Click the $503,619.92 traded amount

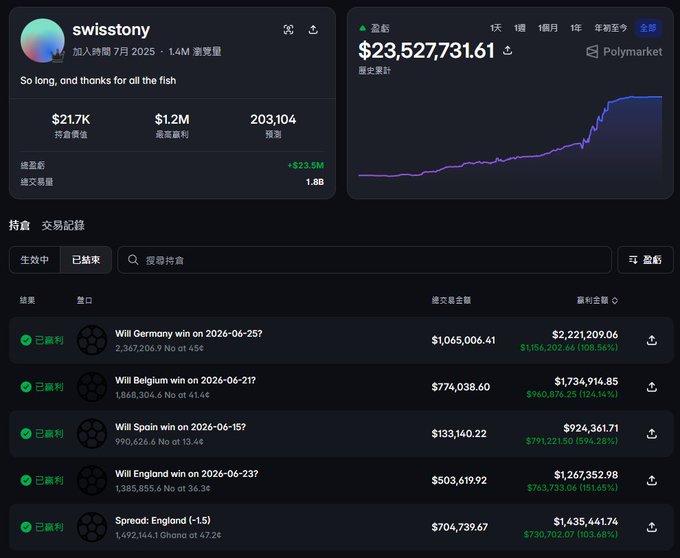(x=459, y=480)
